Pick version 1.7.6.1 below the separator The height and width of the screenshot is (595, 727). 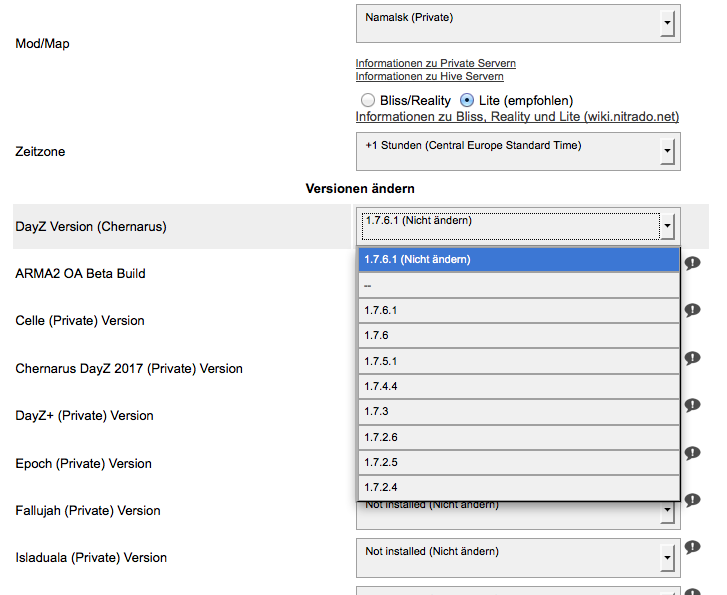coord(519,310)
